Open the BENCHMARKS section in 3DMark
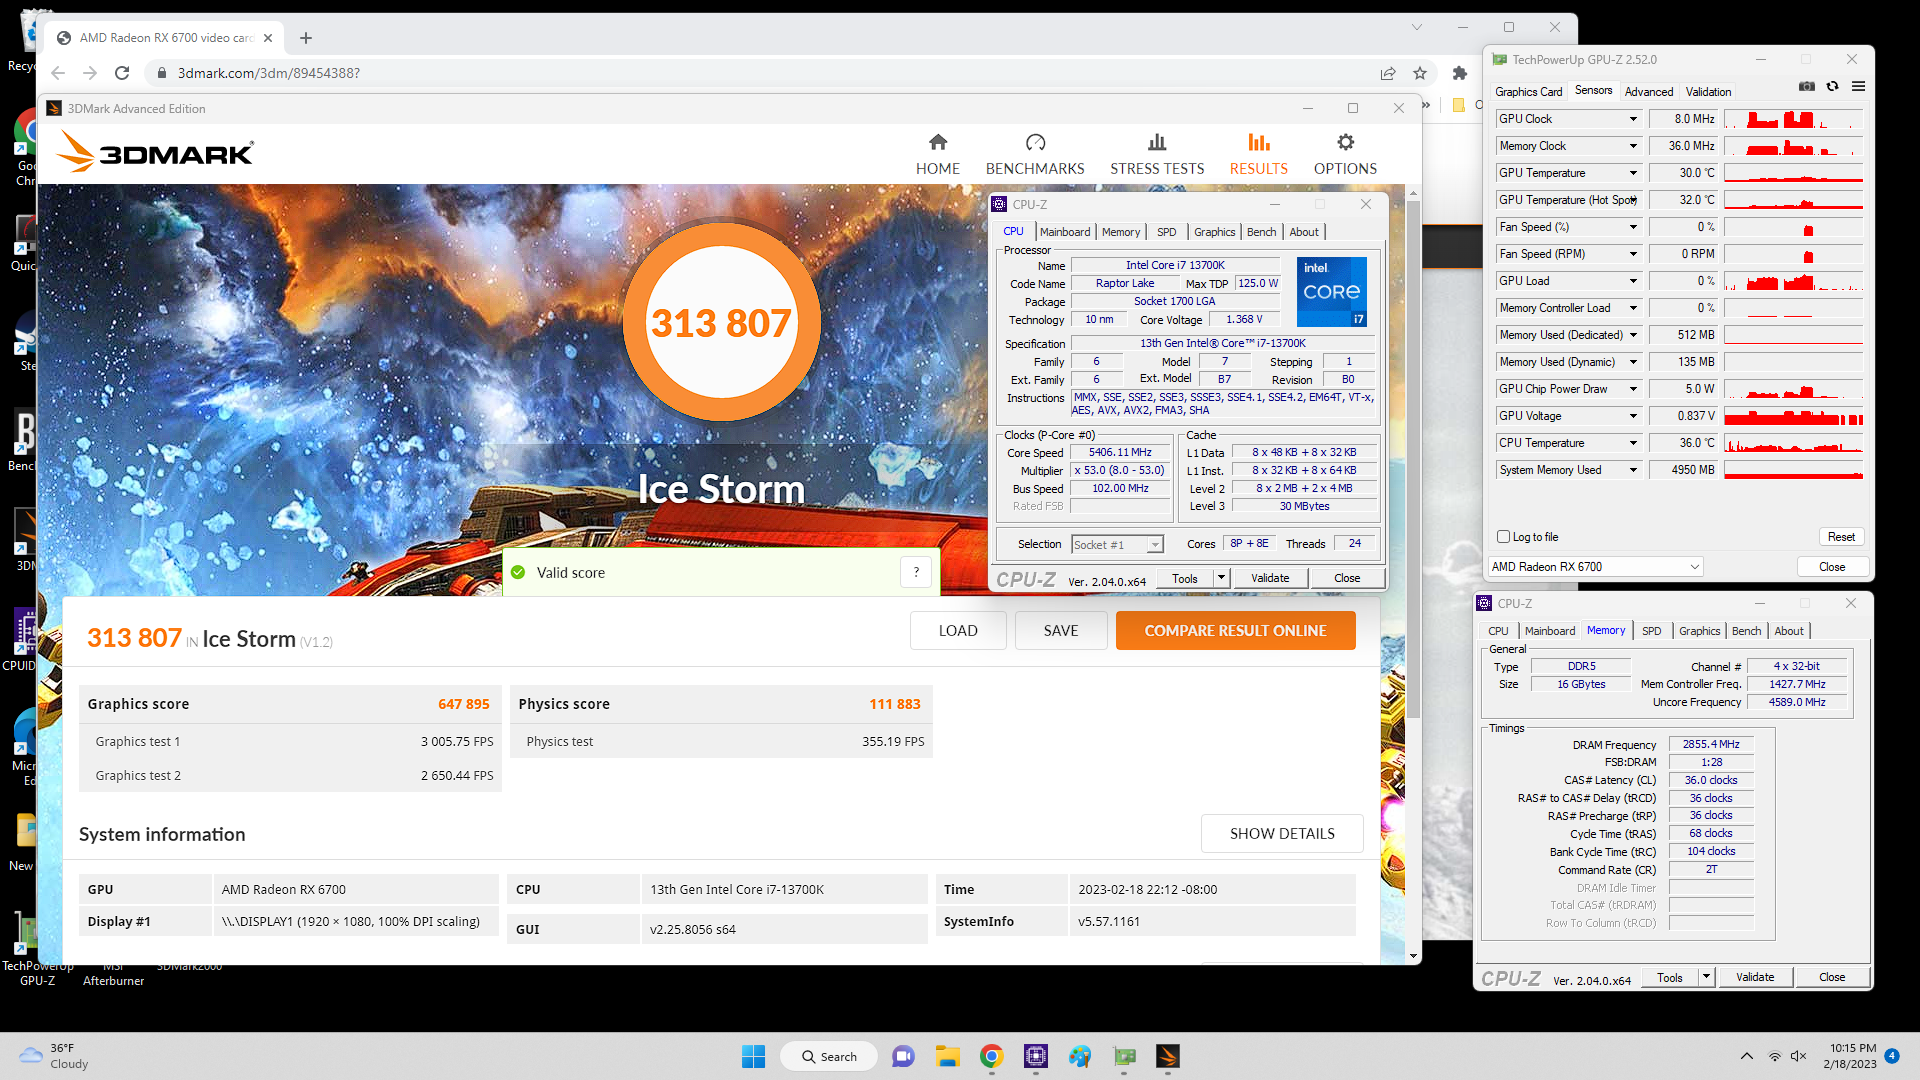 pyautogui.click(x=1035, y=154)
